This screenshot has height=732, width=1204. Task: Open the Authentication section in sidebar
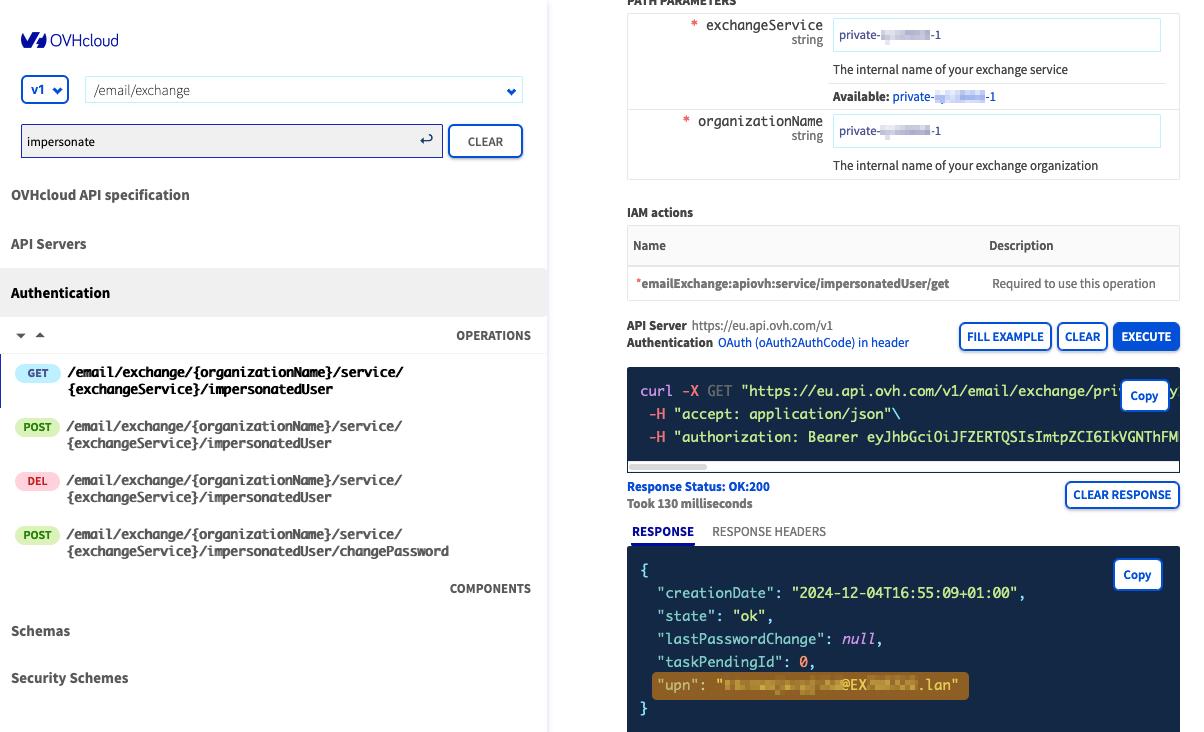point(60,293)
